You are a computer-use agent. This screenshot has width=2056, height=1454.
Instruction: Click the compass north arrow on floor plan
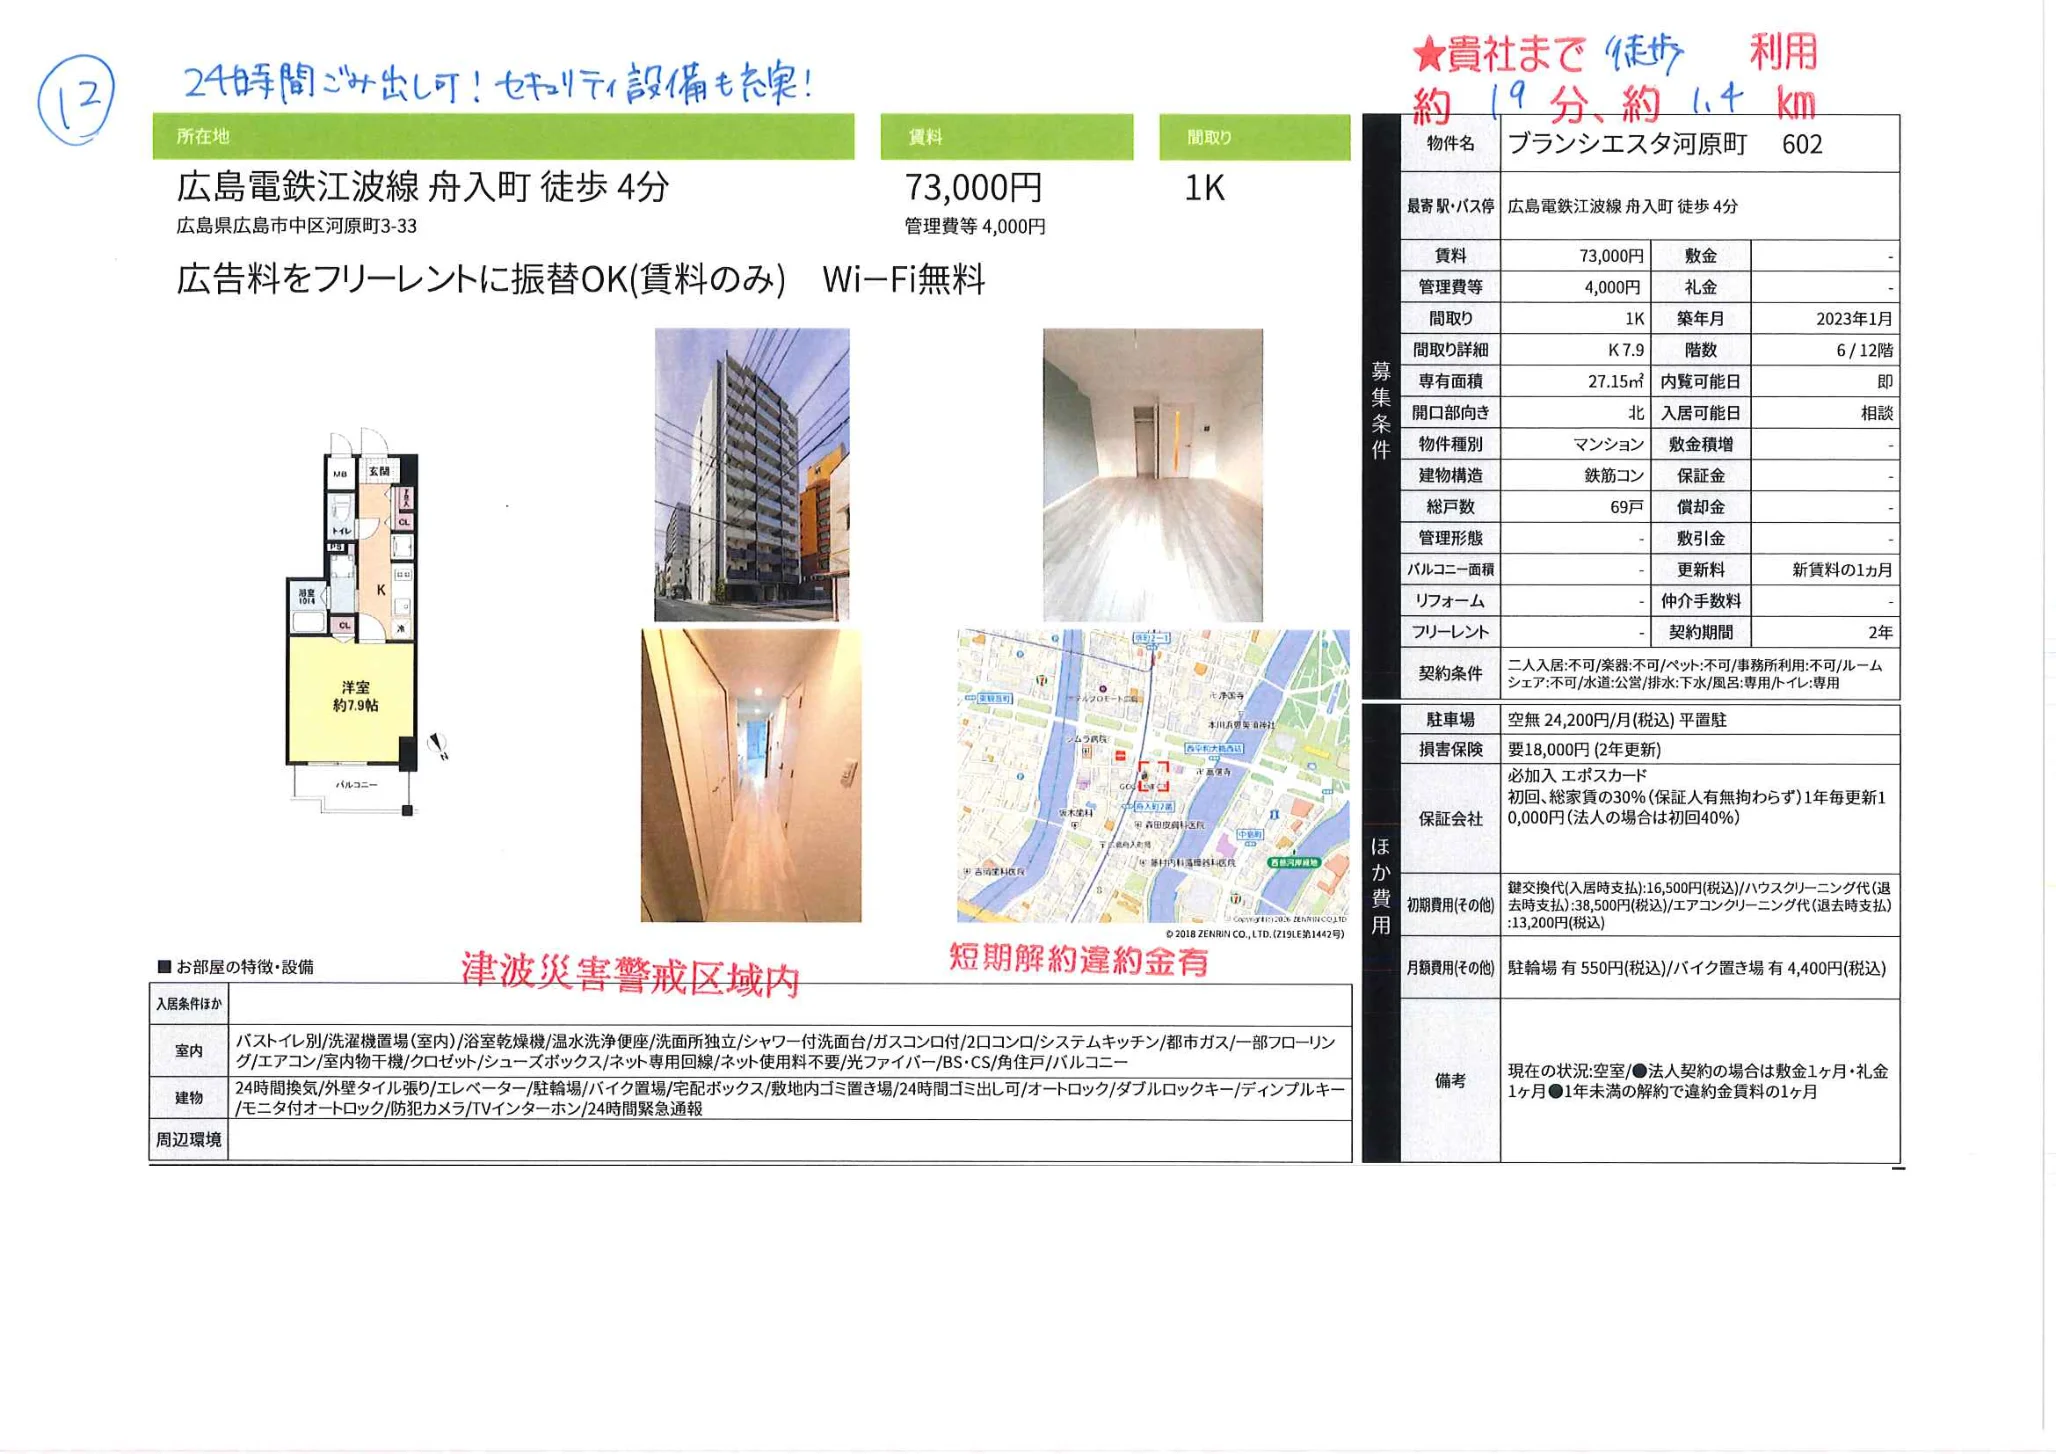[x=437, y=745]
